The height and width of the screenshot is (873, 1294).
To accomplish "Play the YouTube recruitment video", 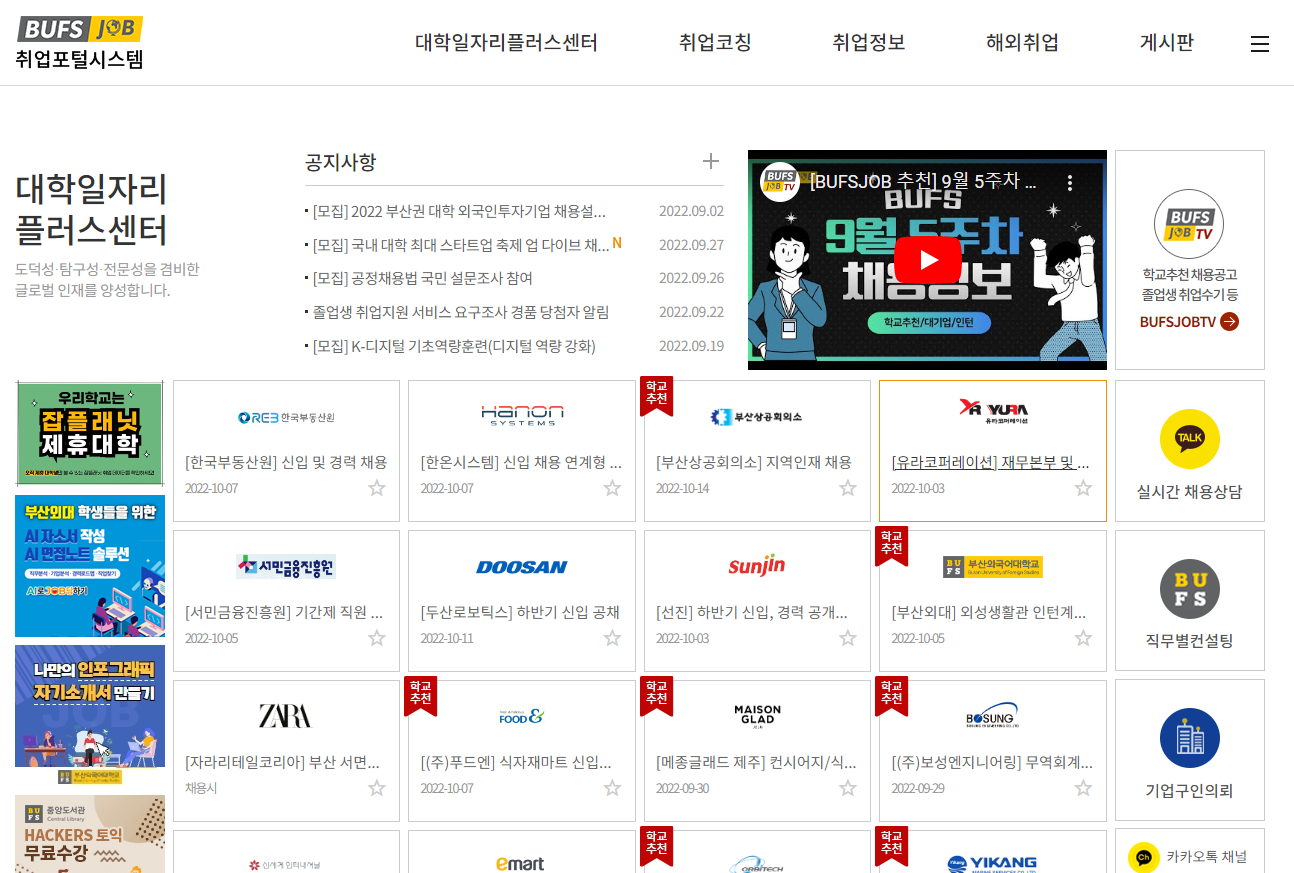I will pyautogui.click(x=927, y=260).
